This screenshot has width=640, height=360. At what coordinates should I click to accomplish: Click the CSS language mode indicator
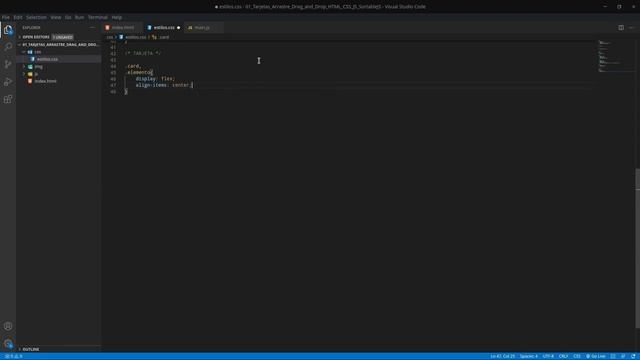click(577, 356)
